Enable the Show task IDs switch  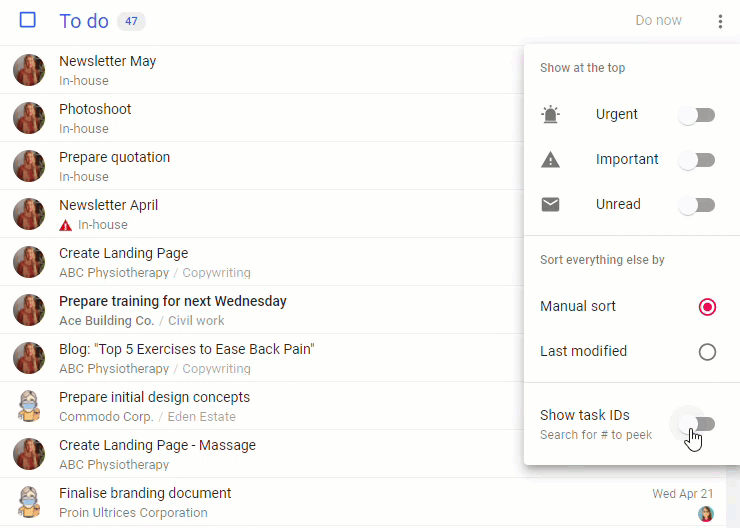click(x=697, y=424)
